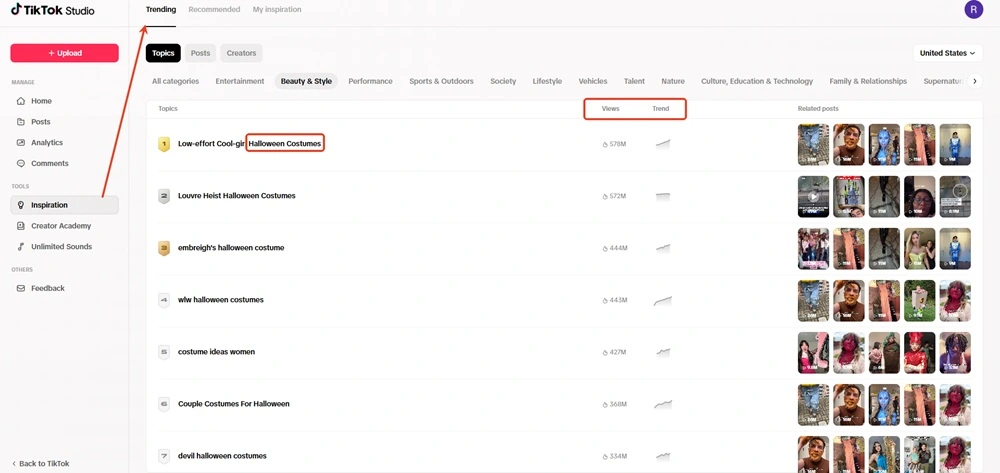Click flame icon beside 444M views
The height and width of the screenshot is (473, 1000).
point(605,248)
